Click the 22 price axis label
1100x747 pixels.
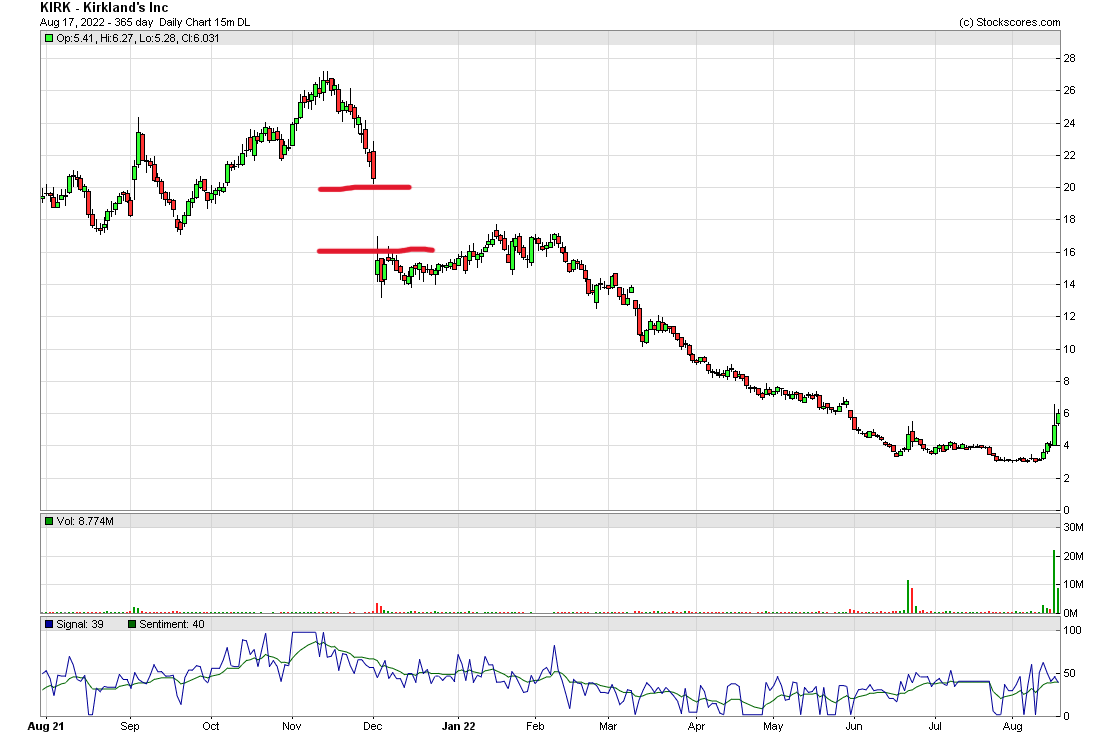(1070, 156)
